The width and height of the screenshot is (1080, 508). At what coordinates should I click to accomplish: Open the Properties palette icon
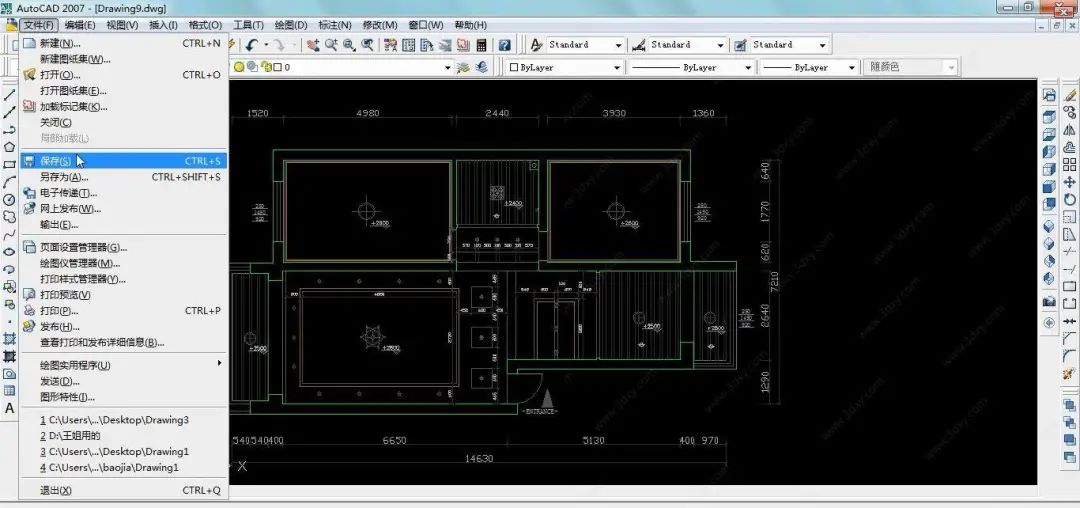click(390, 45)
